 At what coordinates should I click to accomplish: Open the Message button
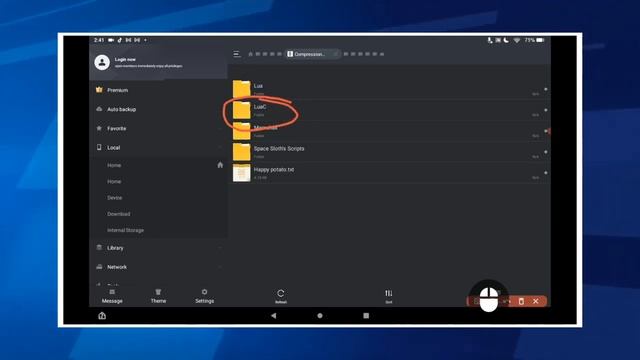112,296
